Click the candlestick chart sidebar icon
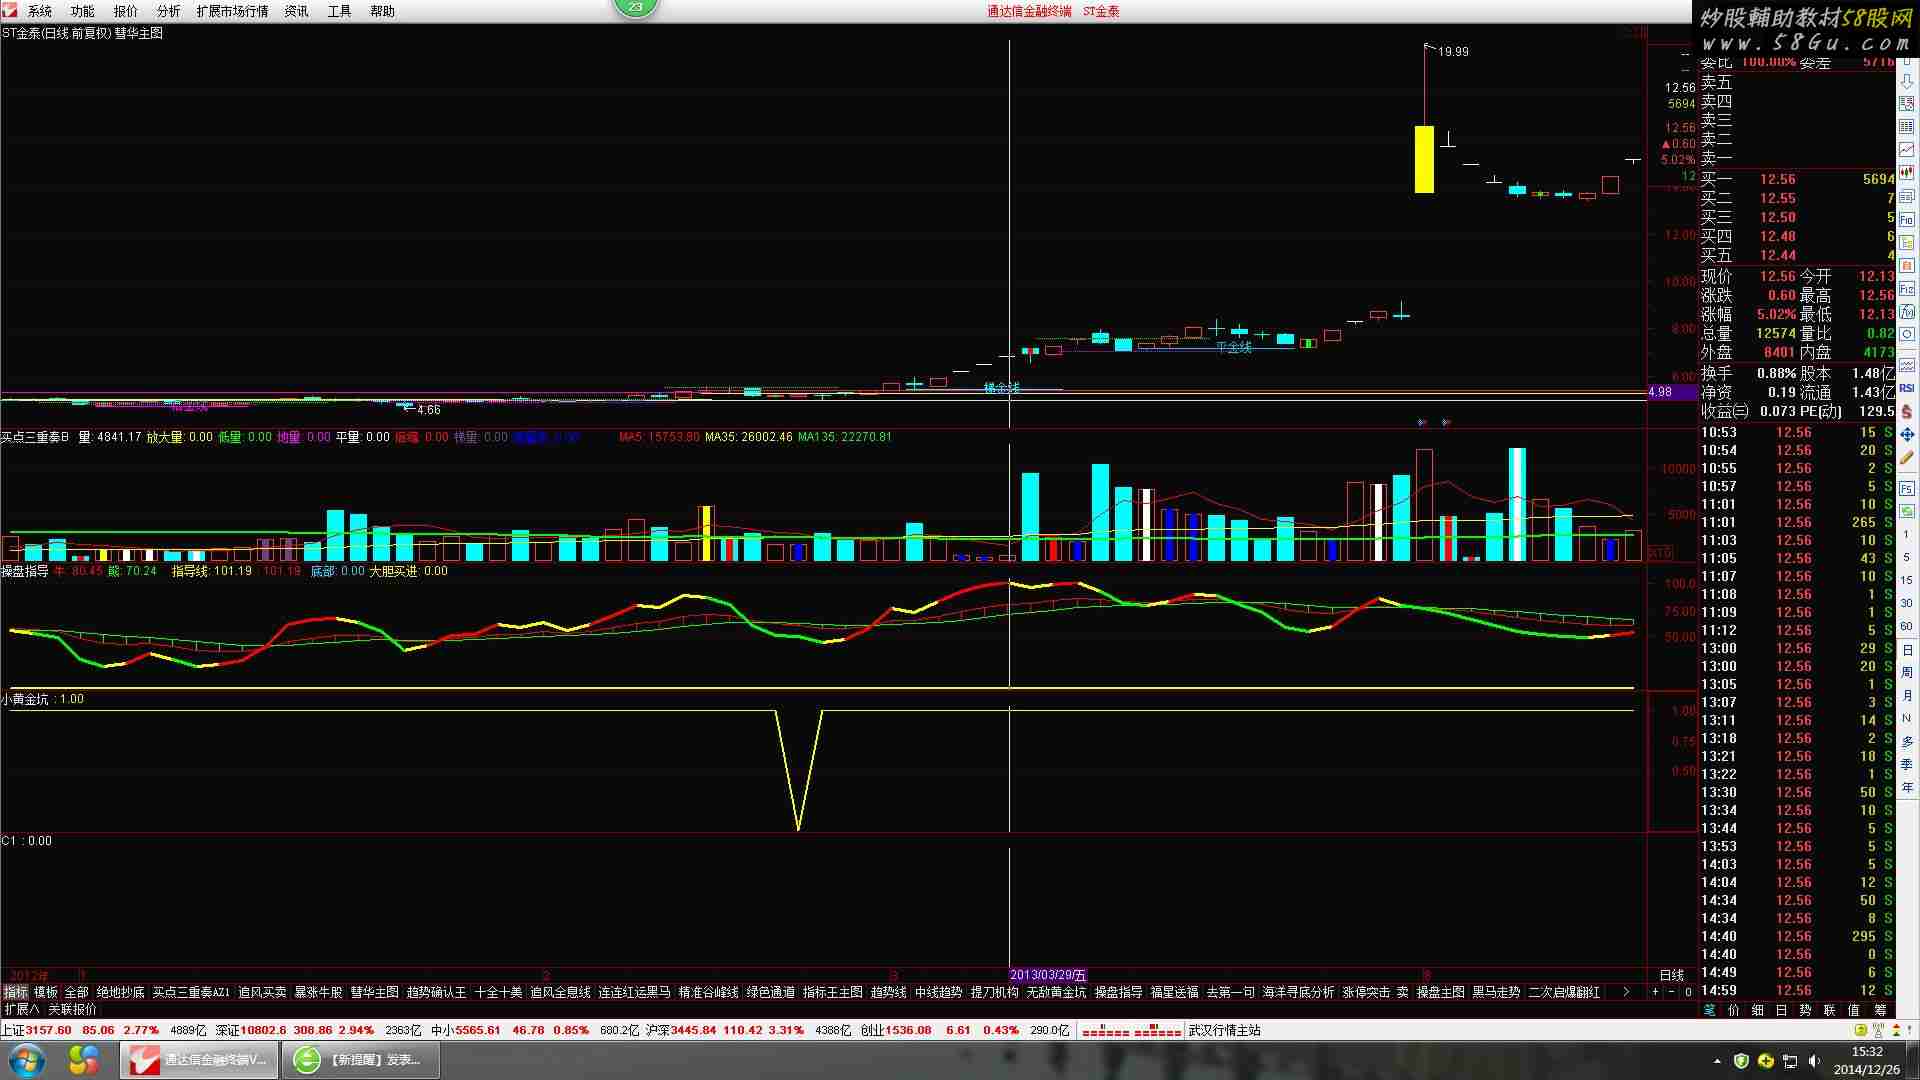The width and height of the screenshot is (1920, 1080). click(x=1907, y=173)
